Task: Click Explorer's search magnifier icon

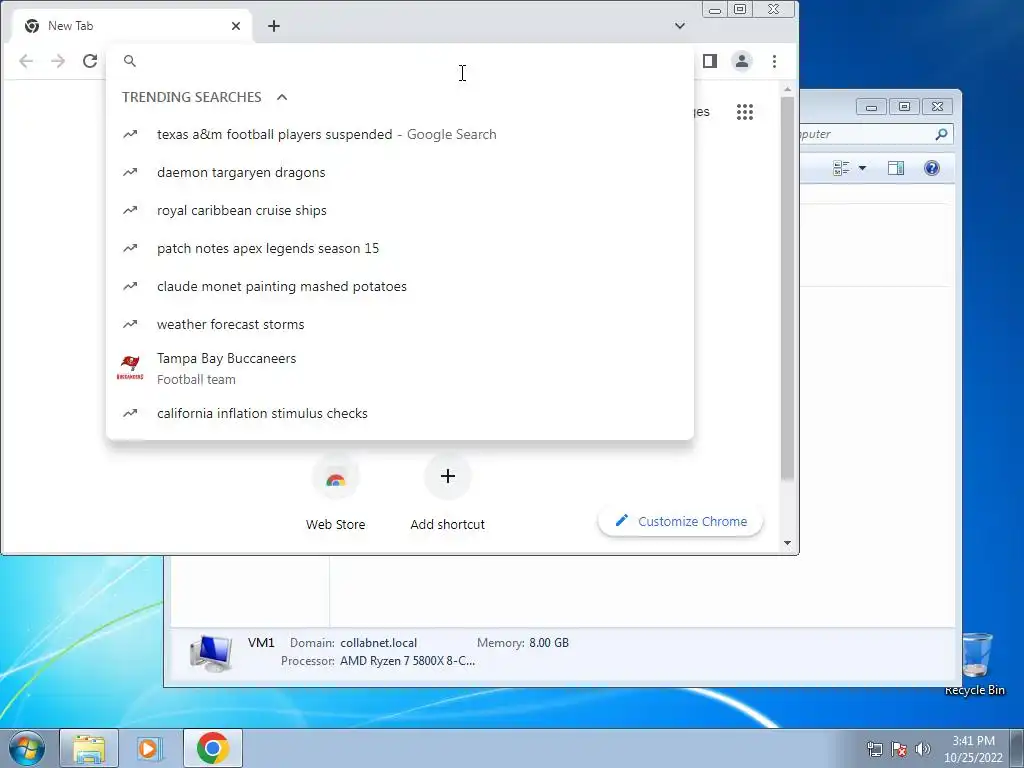Action: tap(941, 134)
